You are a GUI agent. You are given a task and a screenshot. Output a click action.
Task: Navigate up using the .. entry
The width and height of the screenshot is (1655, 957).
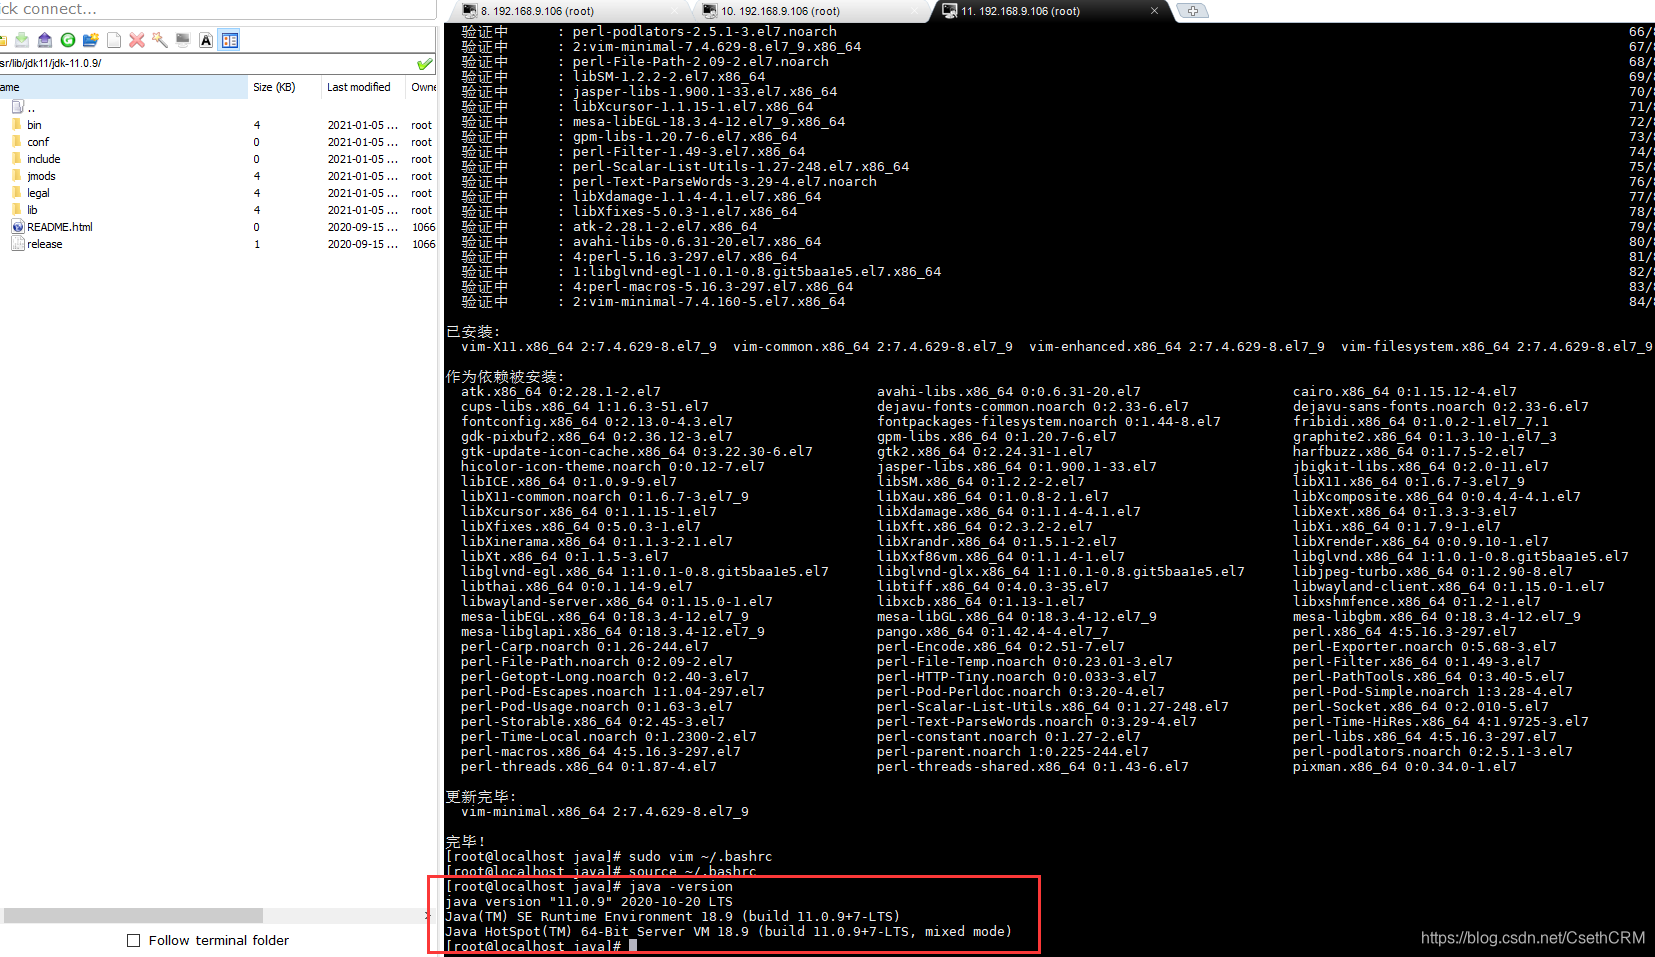(x=30, y=107)
